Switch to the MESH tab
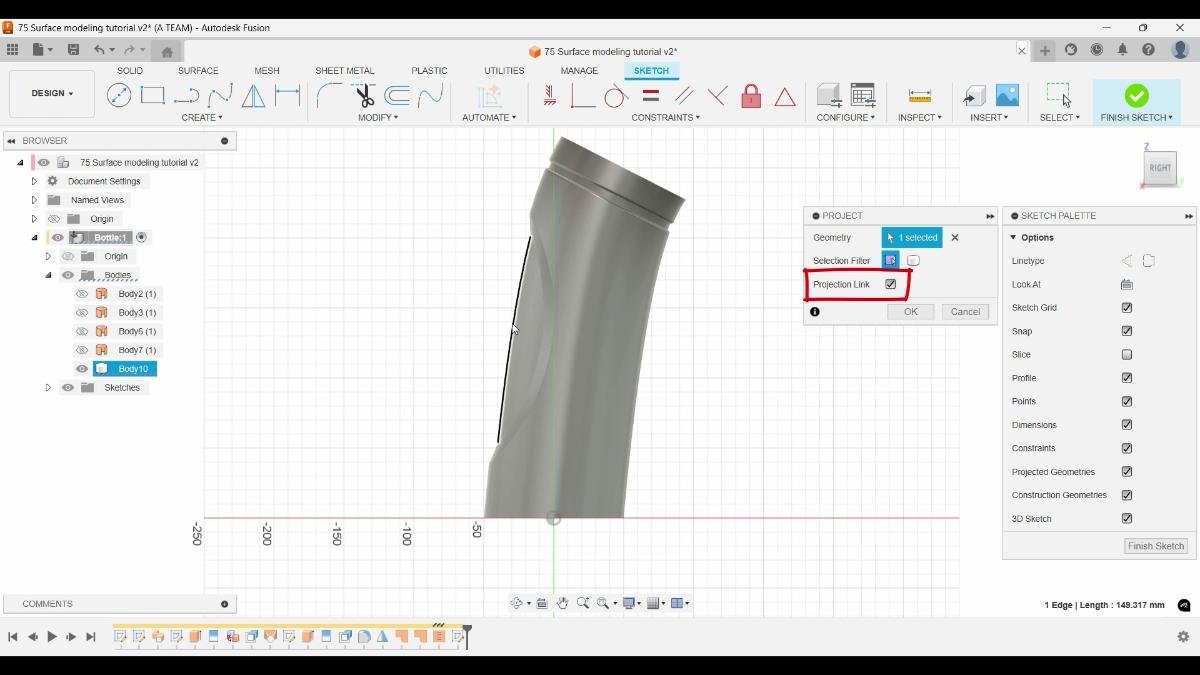The height and width of the screenshot is (675, 1200). click(267, 71)
